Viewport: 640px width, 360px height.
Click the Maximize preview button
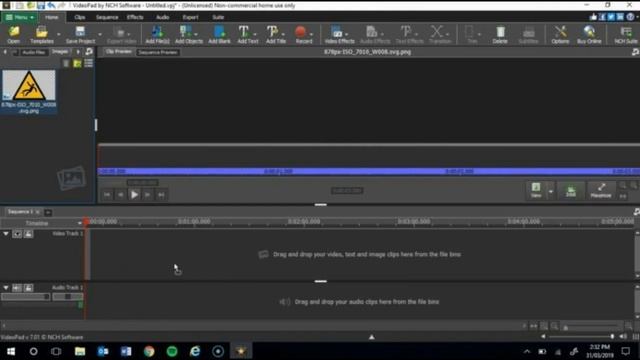point(601,191)
